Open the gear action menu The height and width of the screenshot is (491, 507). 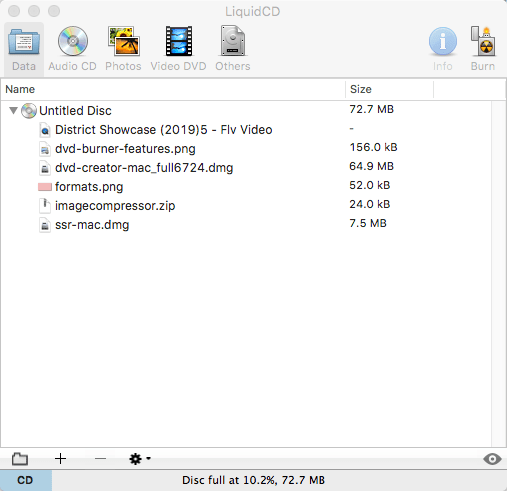point(140,459)
